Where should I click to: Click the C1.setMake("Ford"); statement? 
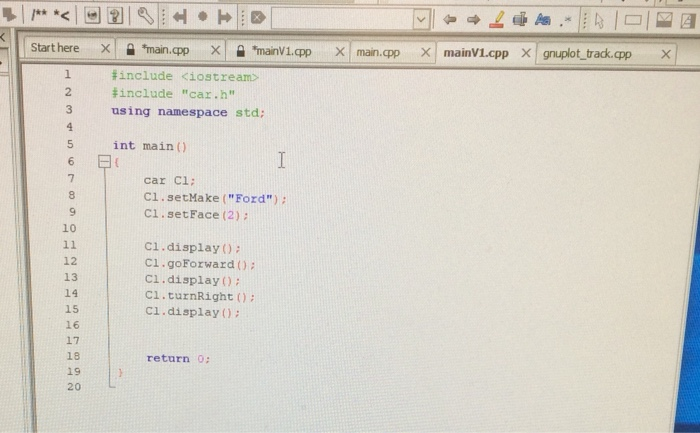click(x=215, y=198)
